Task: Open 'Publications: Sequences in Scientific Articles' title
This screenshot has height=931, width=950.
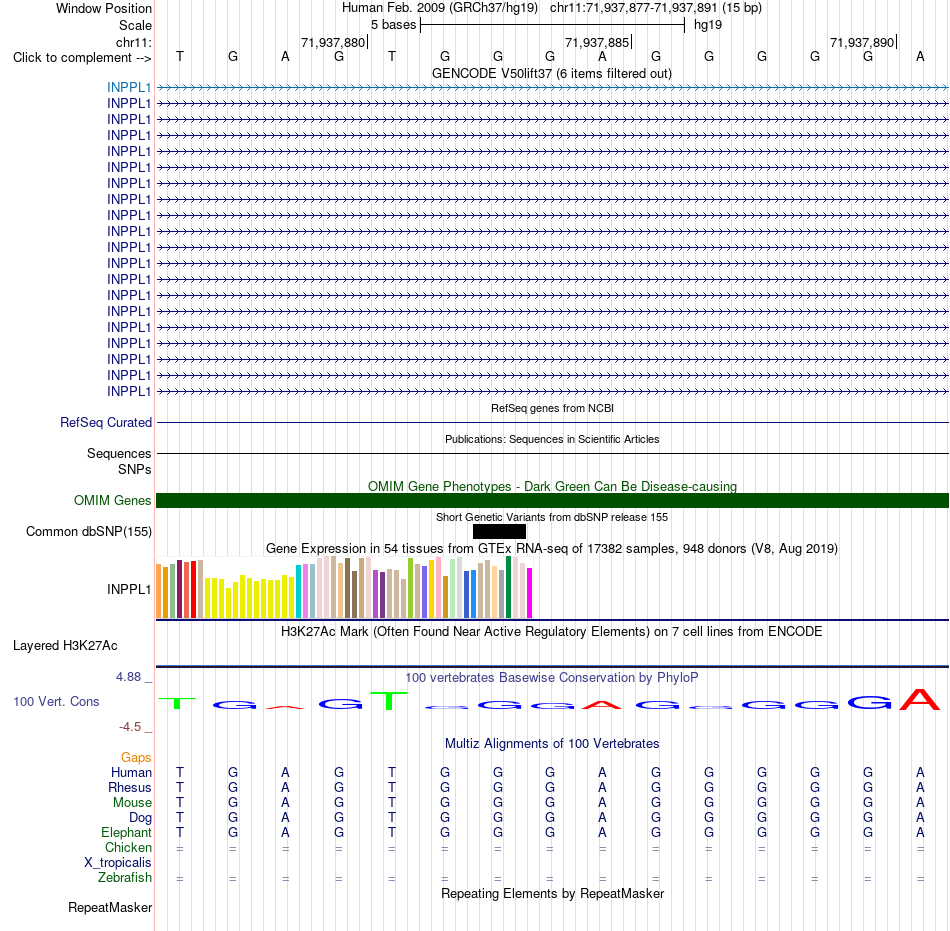Action: coord(552,439)
